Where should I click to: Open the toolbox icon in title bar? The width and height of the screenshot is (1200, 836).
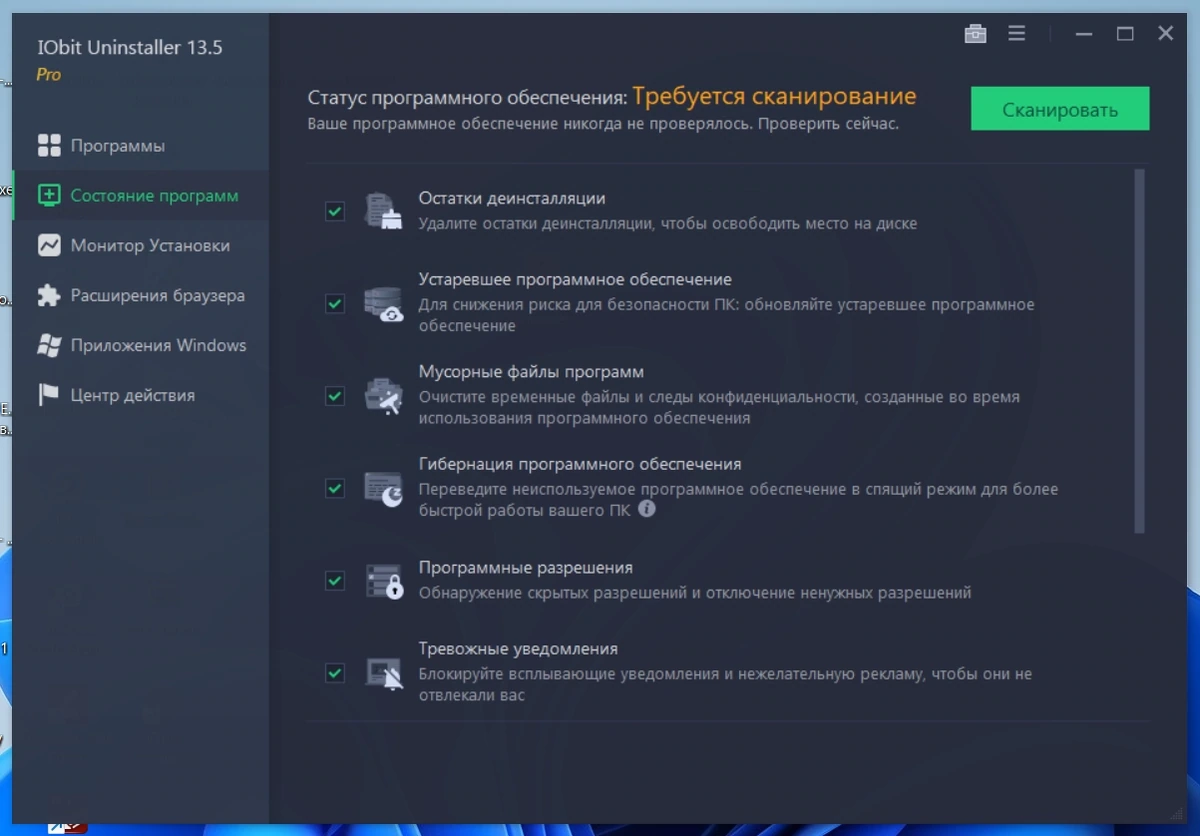[975, 34]
